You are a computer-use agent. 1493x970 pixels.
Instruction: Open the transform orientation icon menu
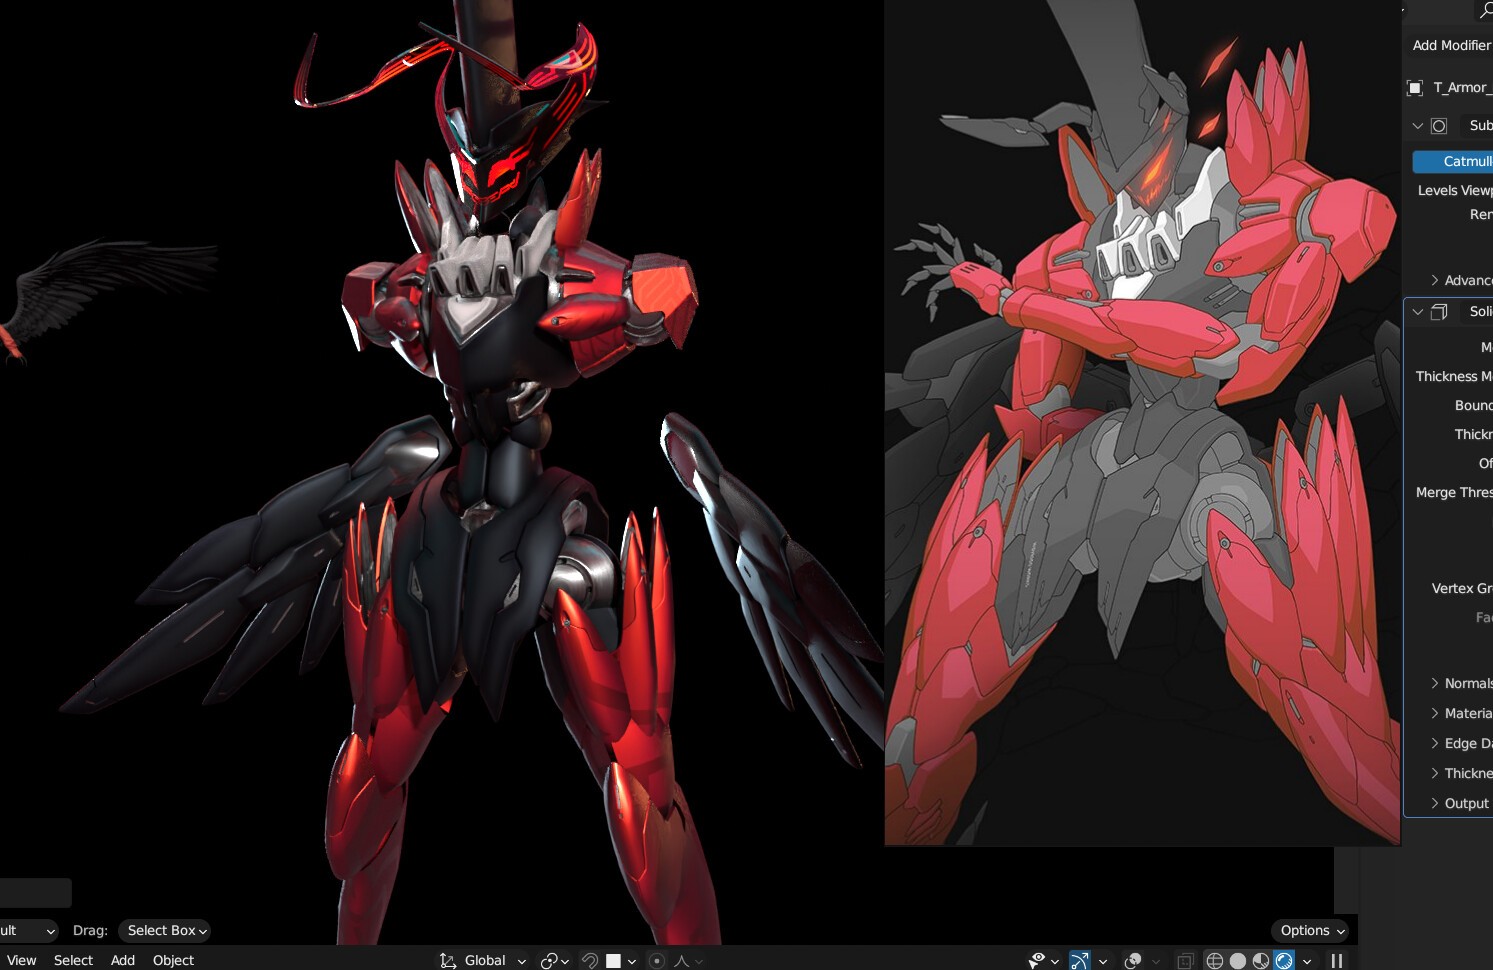click(x=447, y=960)
